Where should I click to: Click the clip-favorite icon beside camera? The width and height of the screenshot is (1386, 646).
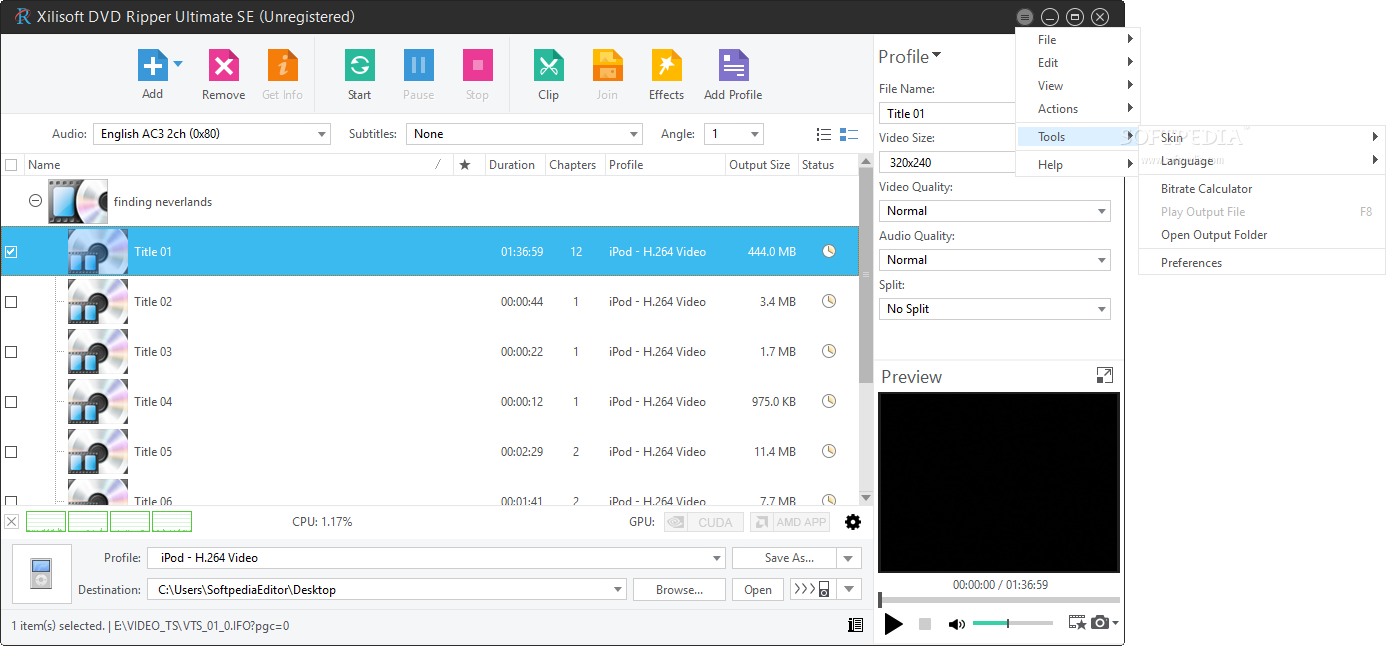1077,623
